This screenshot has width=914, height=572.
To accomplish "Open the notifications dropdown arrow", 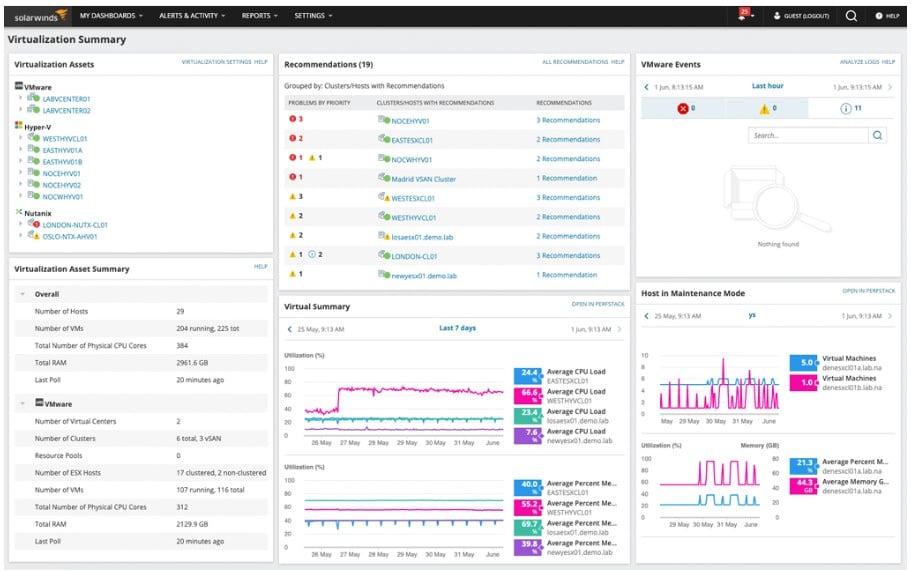I will click(753, 16).
